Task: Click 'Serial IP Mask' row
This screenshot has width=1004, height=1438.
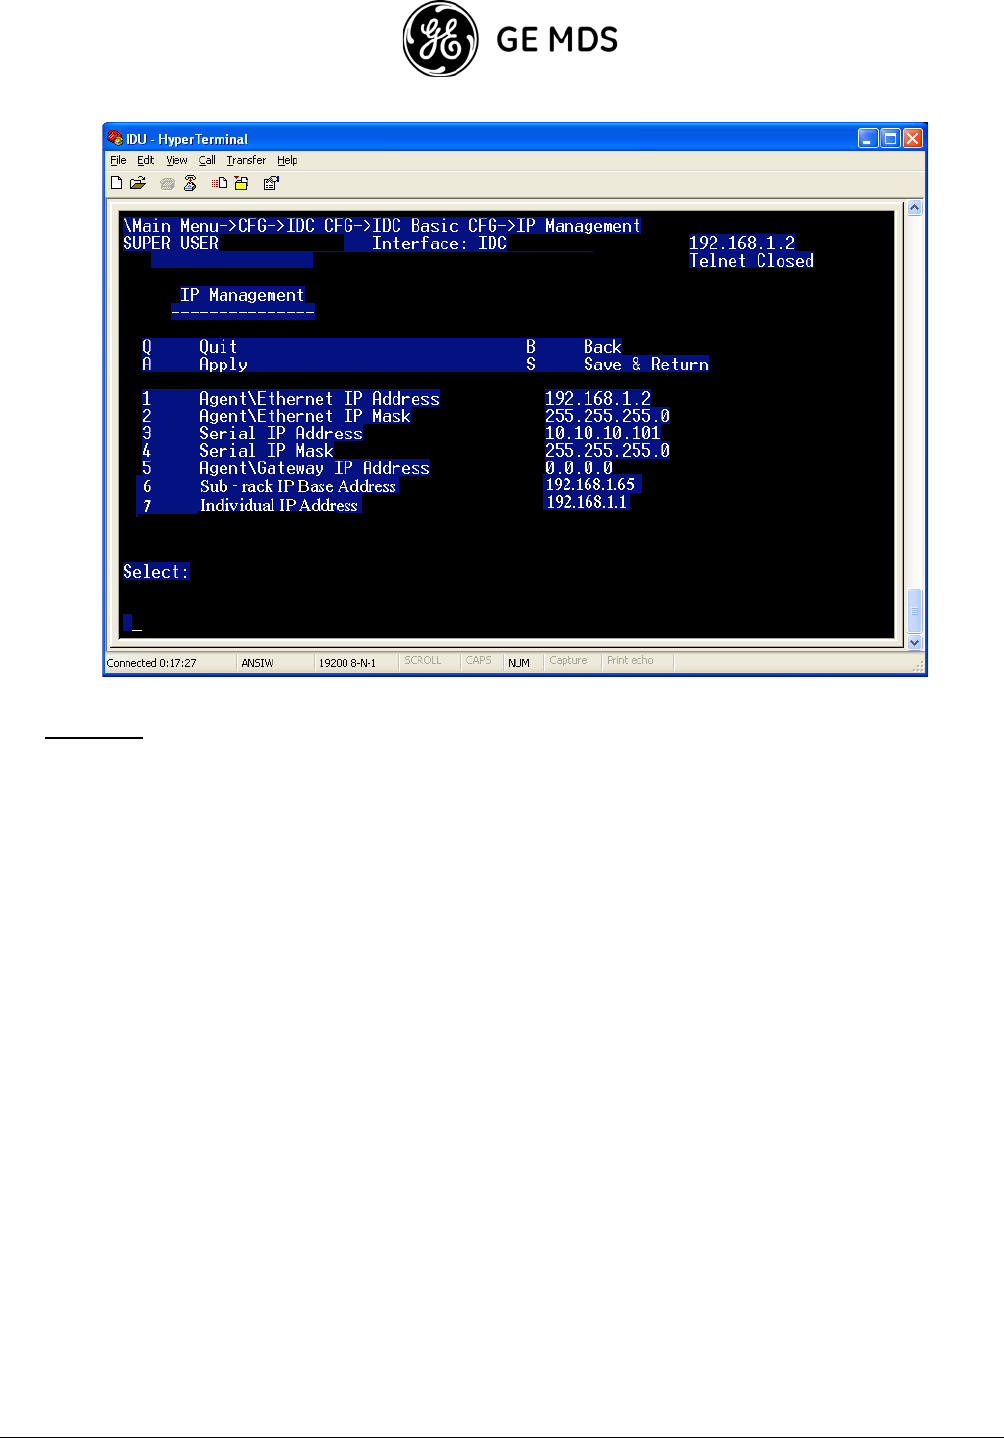Action: coord(266,451)
